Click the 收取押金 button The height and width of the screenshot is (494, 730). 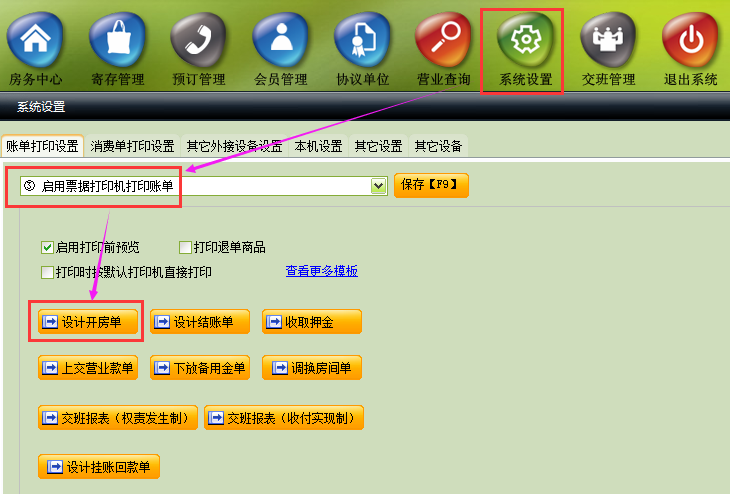pos(312,322)
